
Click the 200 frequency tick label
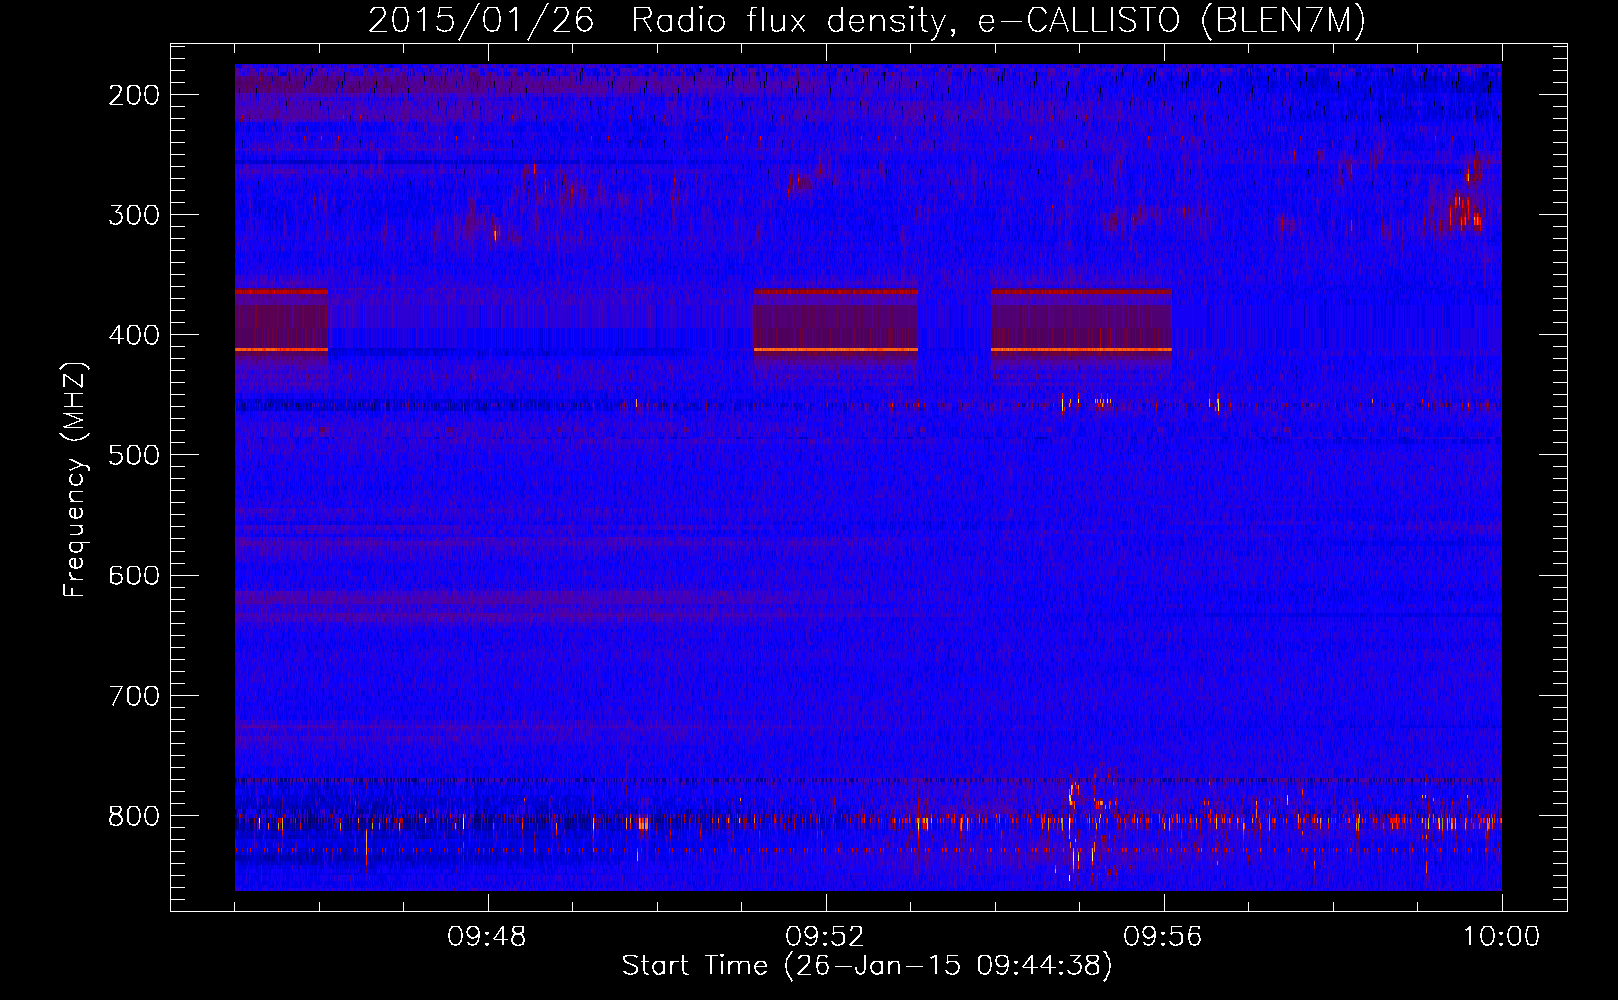pos(134,95)
